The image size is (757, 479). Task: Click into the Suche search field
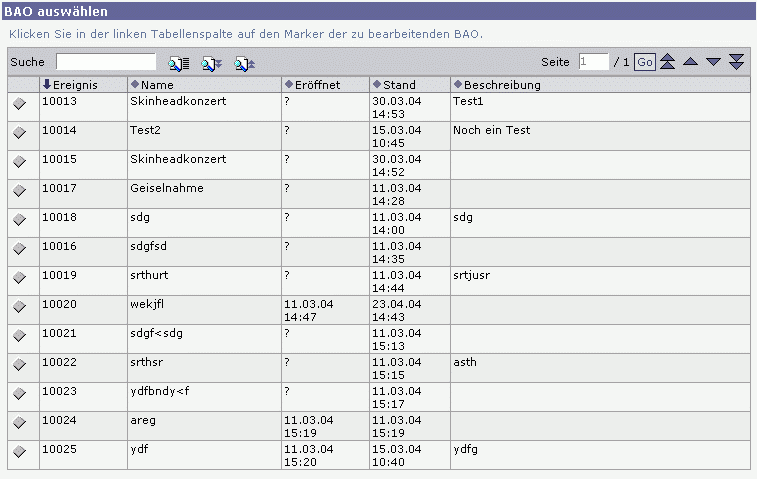pos(106,62)
